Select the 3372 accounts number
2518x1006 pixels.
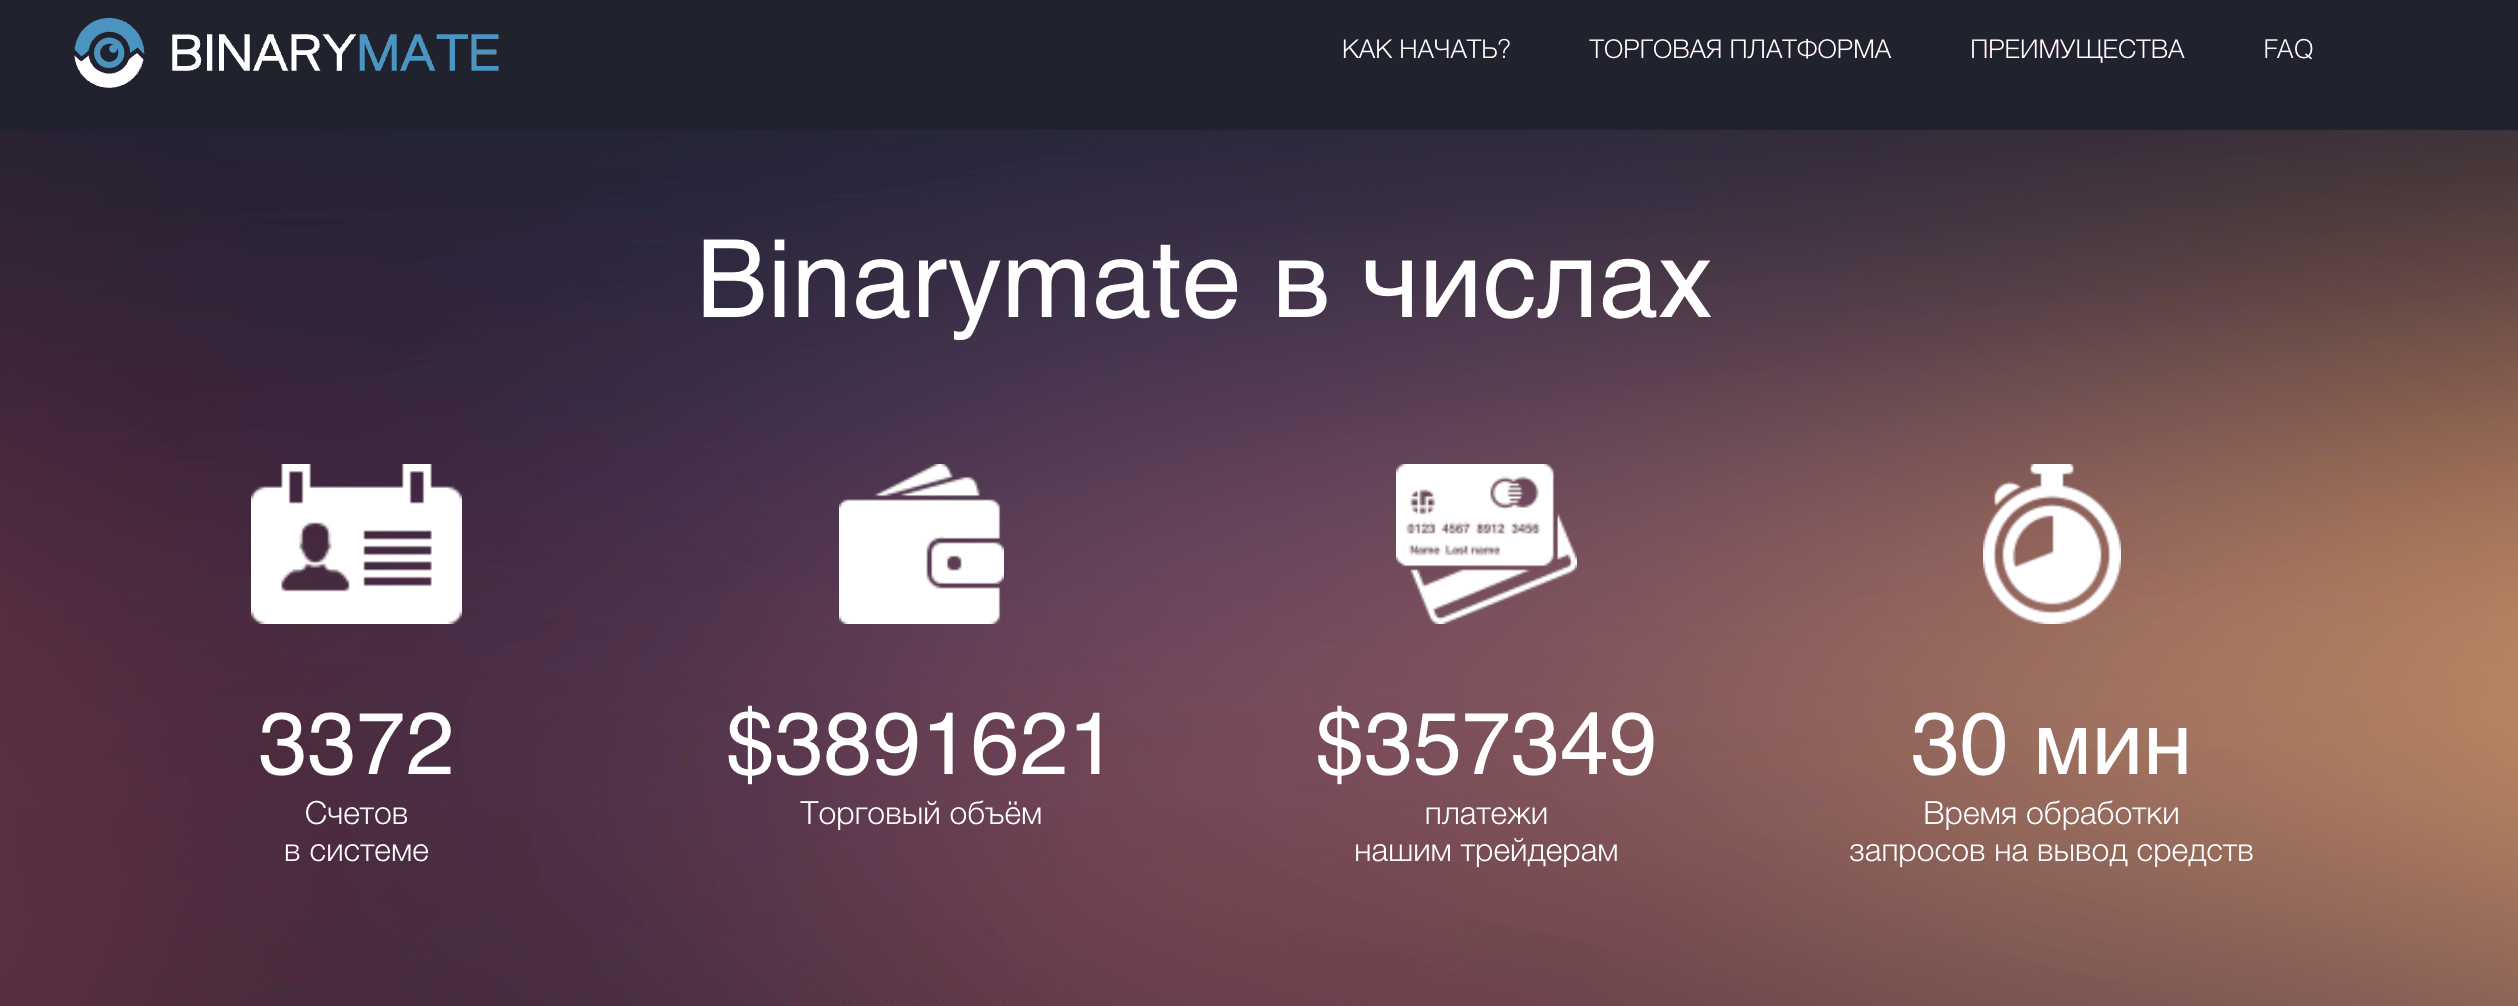[x=356, y=744]
